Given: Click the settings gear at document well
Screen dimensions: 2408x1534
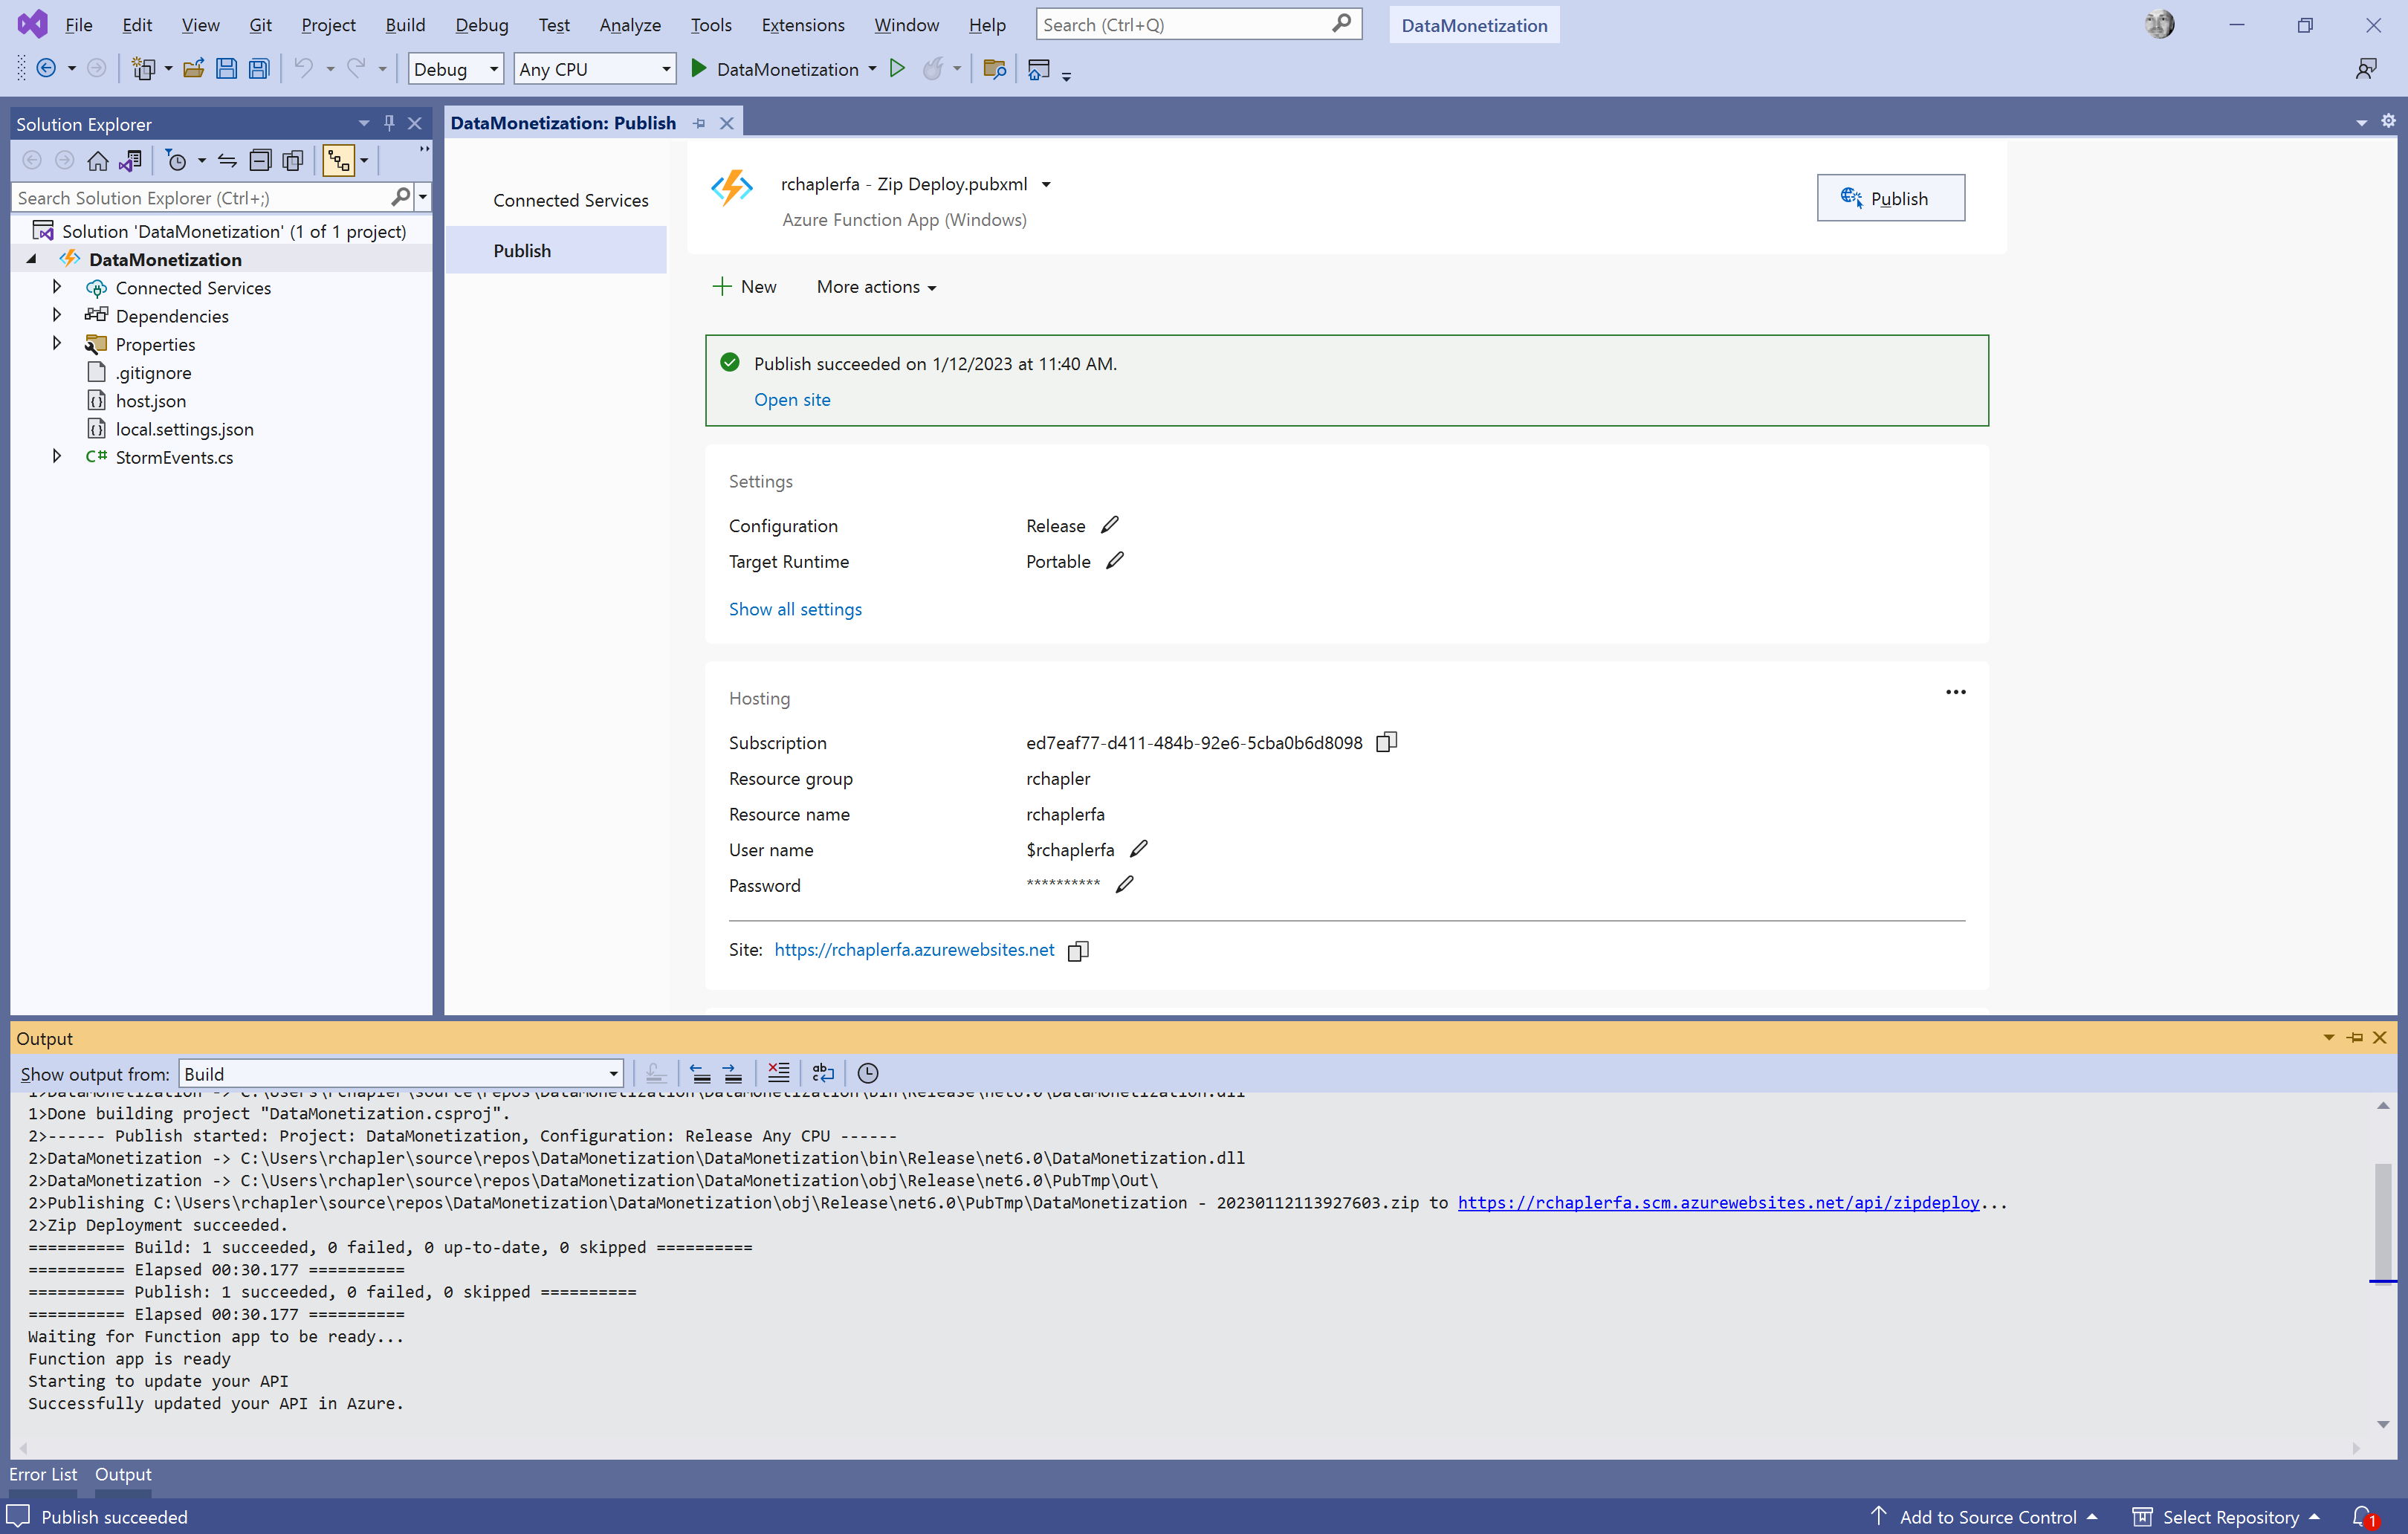Looking at the screenshot, I should coord(2388,121).
